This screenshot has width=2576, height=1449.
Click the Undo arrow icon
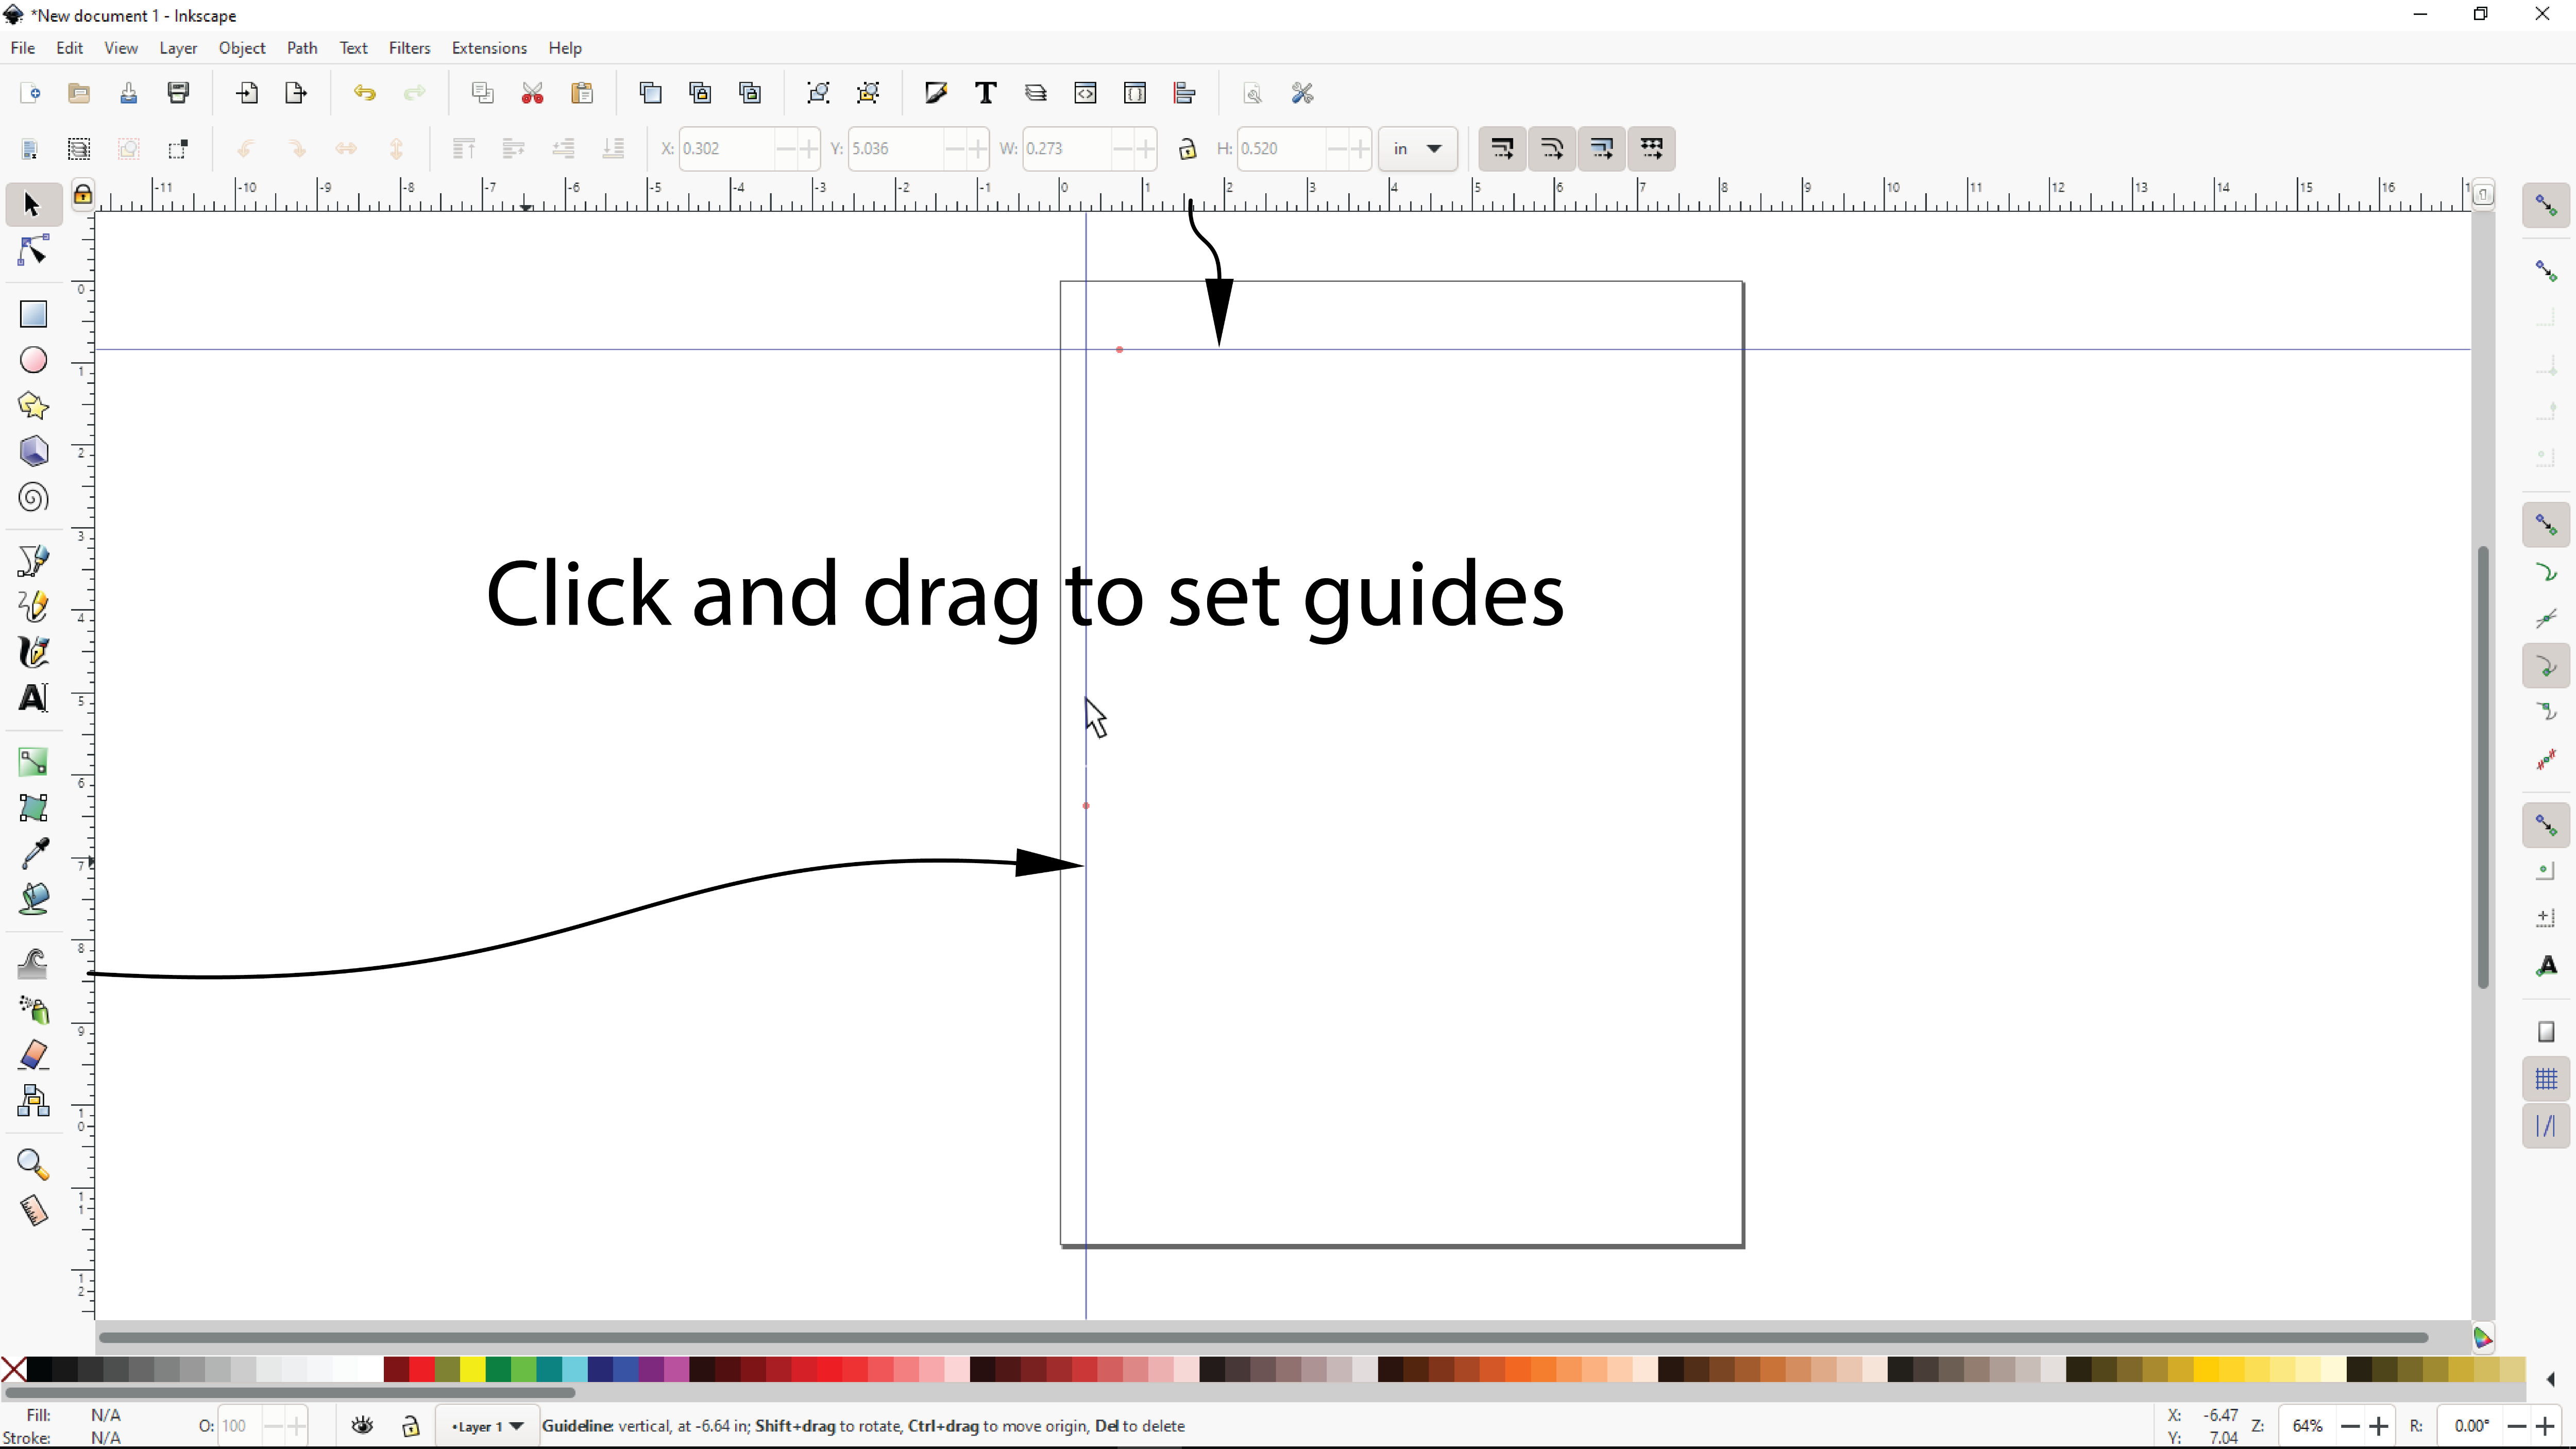364,94
